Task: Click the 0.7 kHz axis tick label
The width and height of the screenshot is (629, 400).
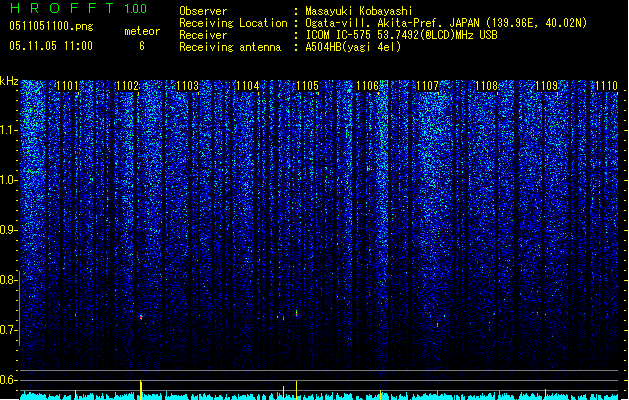Action: pyautogui.click(x=8, y=330)
